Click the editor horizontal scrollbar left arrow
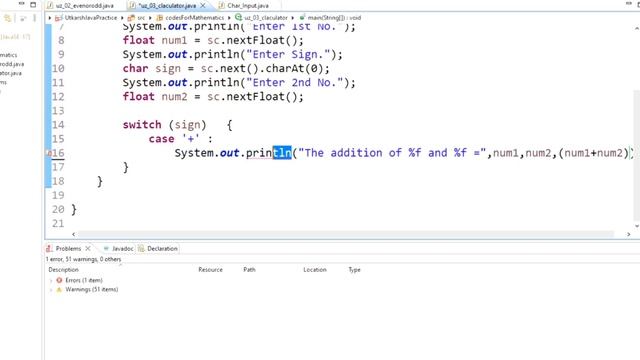640x360 pixels. click(73, 234)
